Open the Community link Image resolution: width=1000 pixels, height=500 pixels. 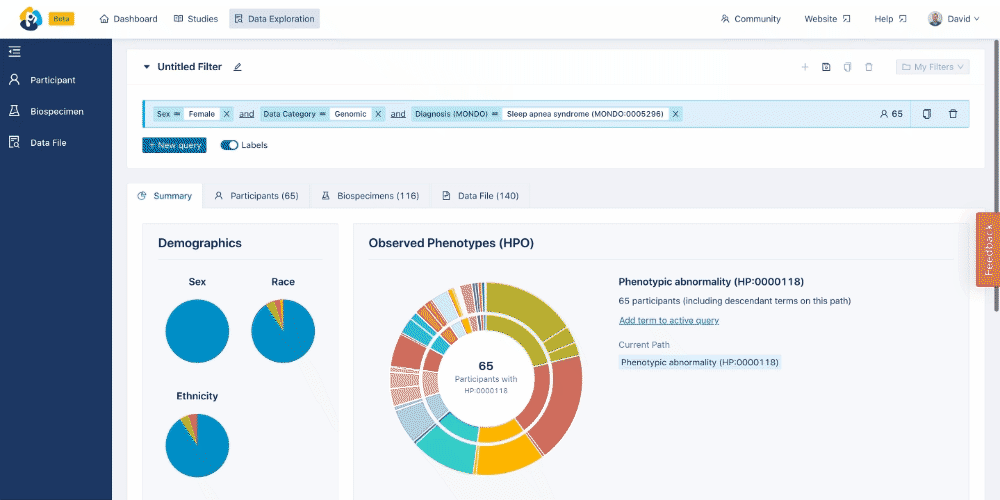pyautogui.click(x=751, y=19)
